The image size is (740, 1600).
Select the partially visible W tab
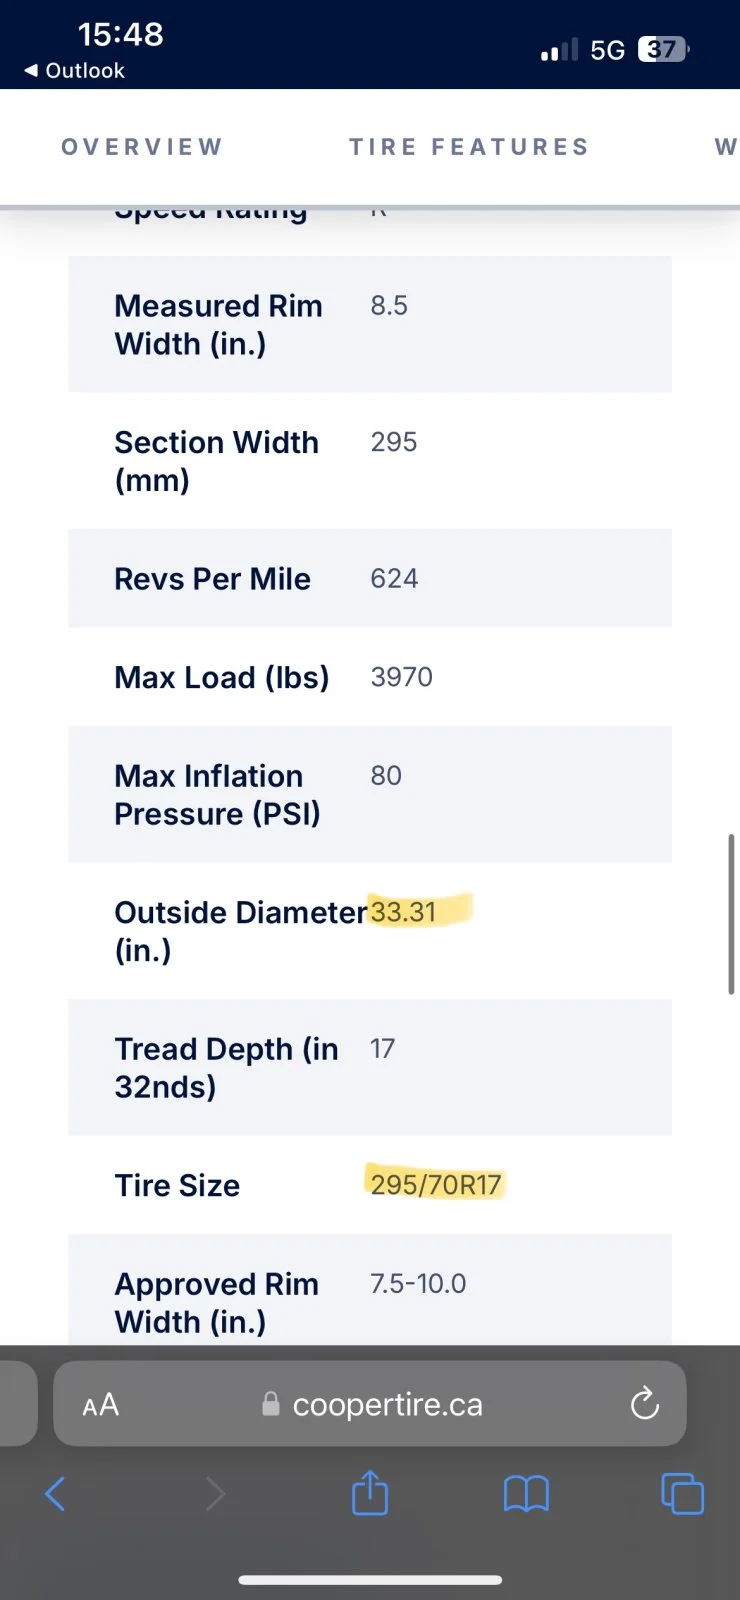tap(727, 147)
